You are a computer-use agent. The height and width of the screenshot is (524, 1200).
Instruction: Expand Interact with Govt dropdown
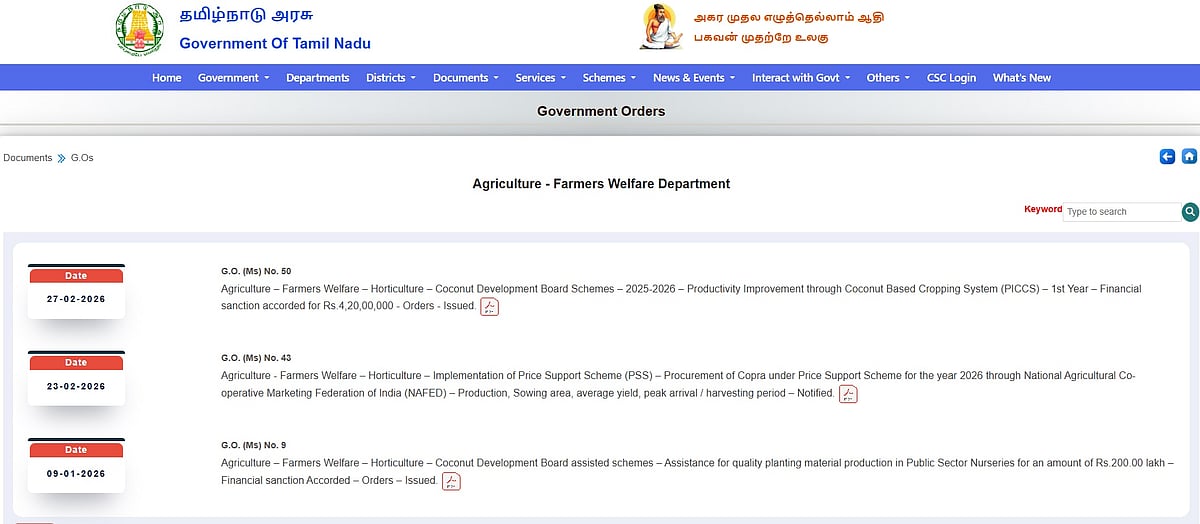click(801, 78)
